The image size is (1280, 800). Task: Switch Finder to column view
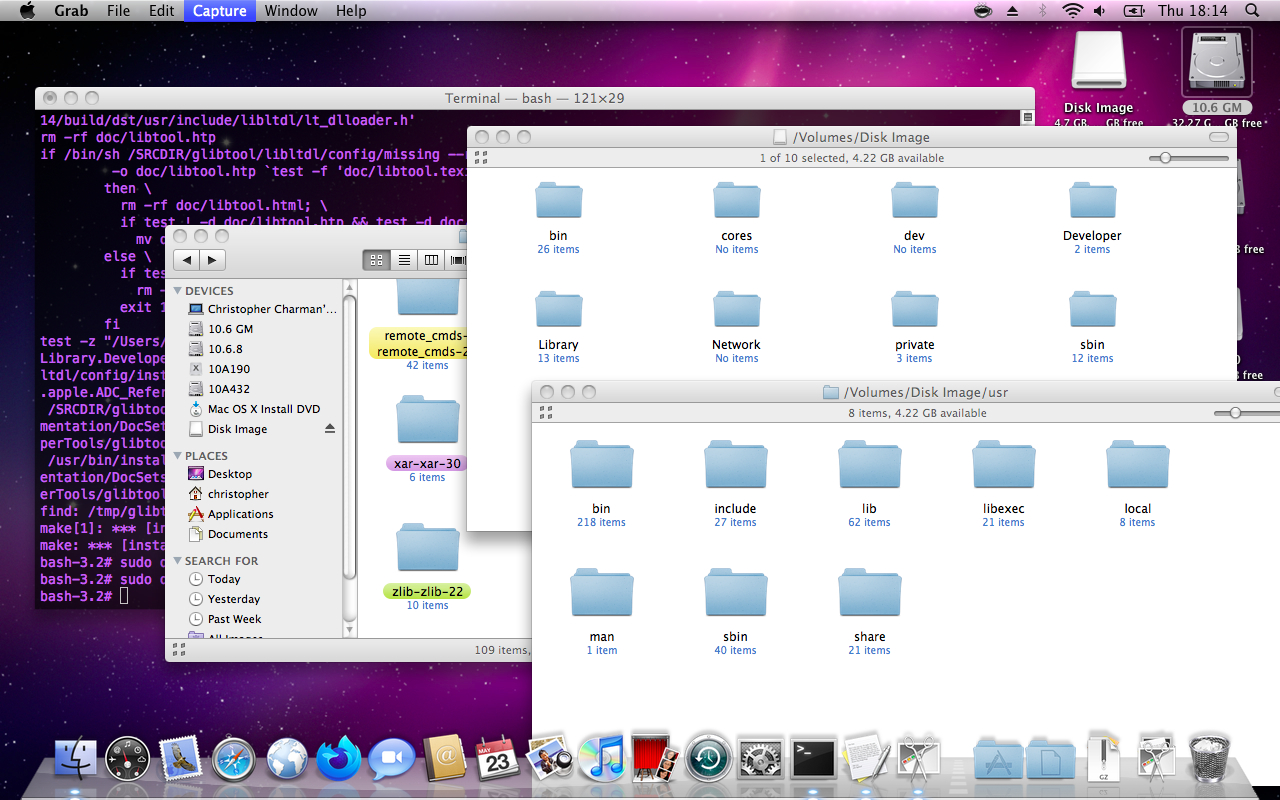[x=431, y=260]
